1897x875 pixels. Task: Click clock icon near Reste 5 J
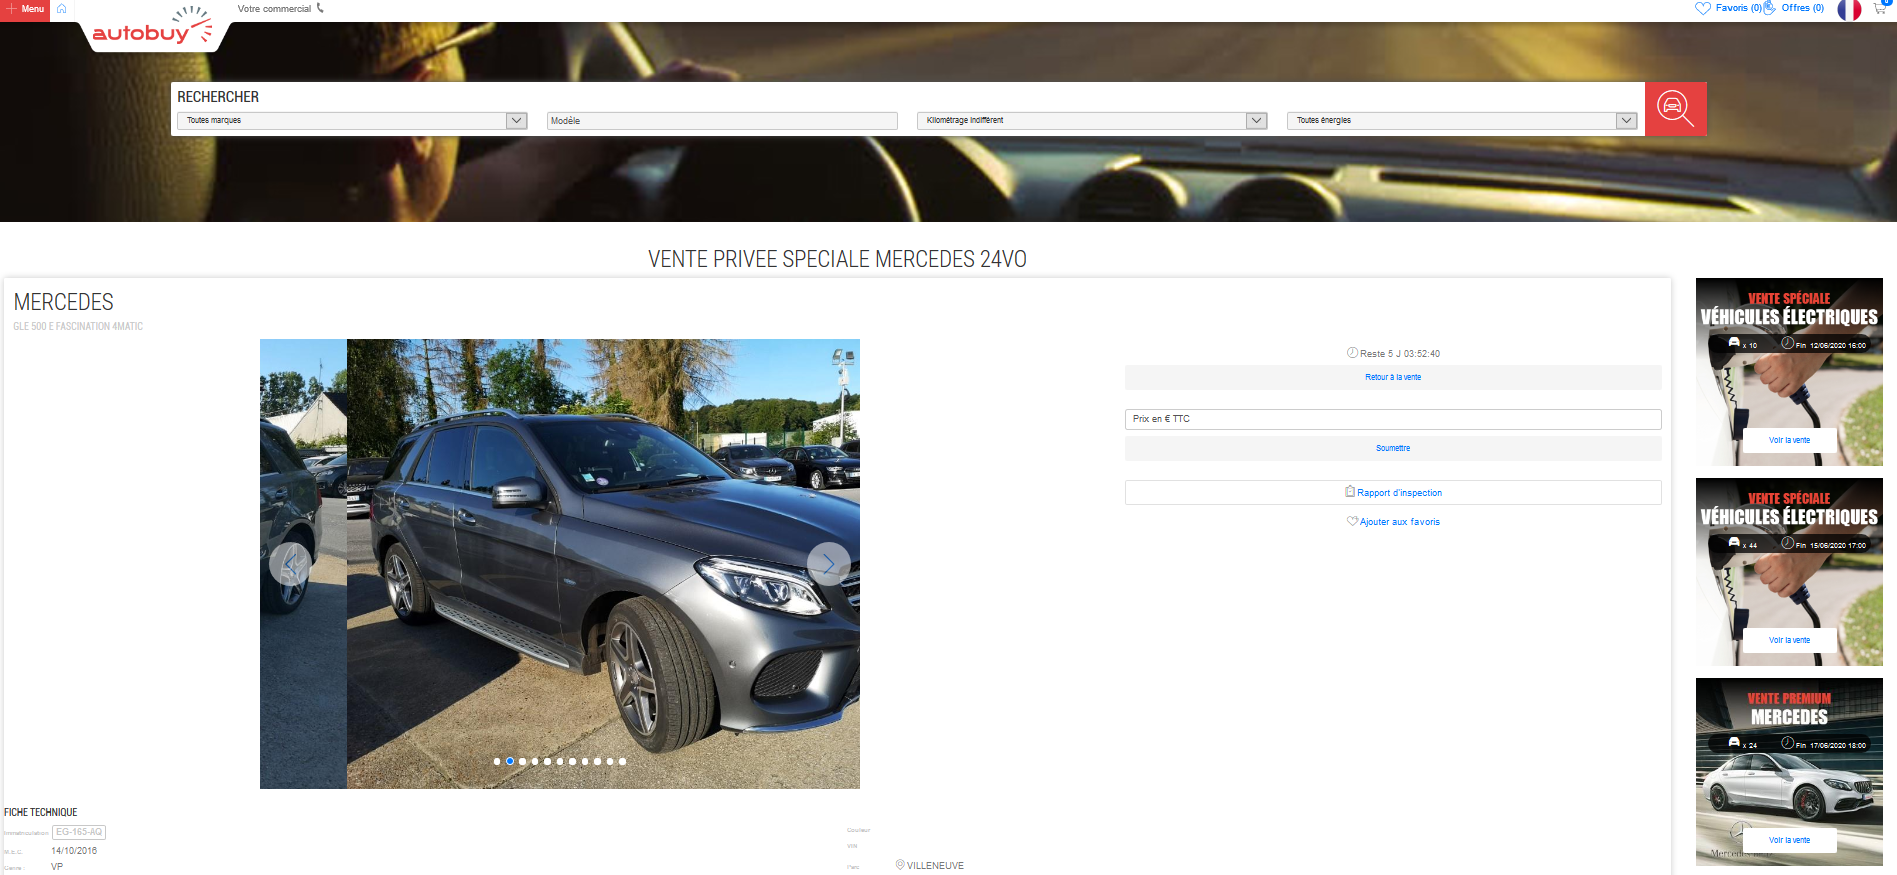(x=1352, y=353)
